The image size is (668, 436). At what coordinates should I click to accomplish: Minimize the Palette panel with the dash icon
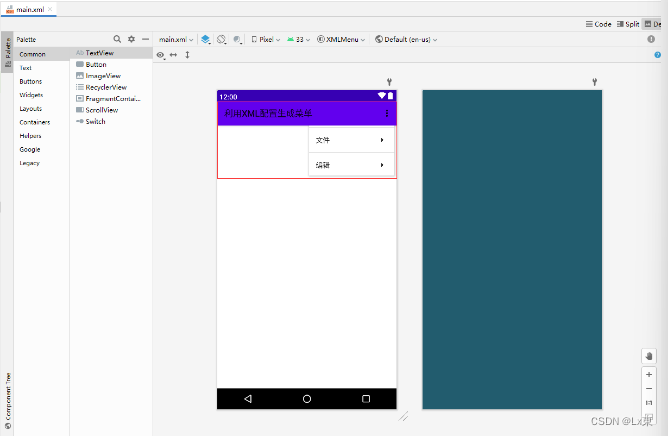(x=145, y=39)
